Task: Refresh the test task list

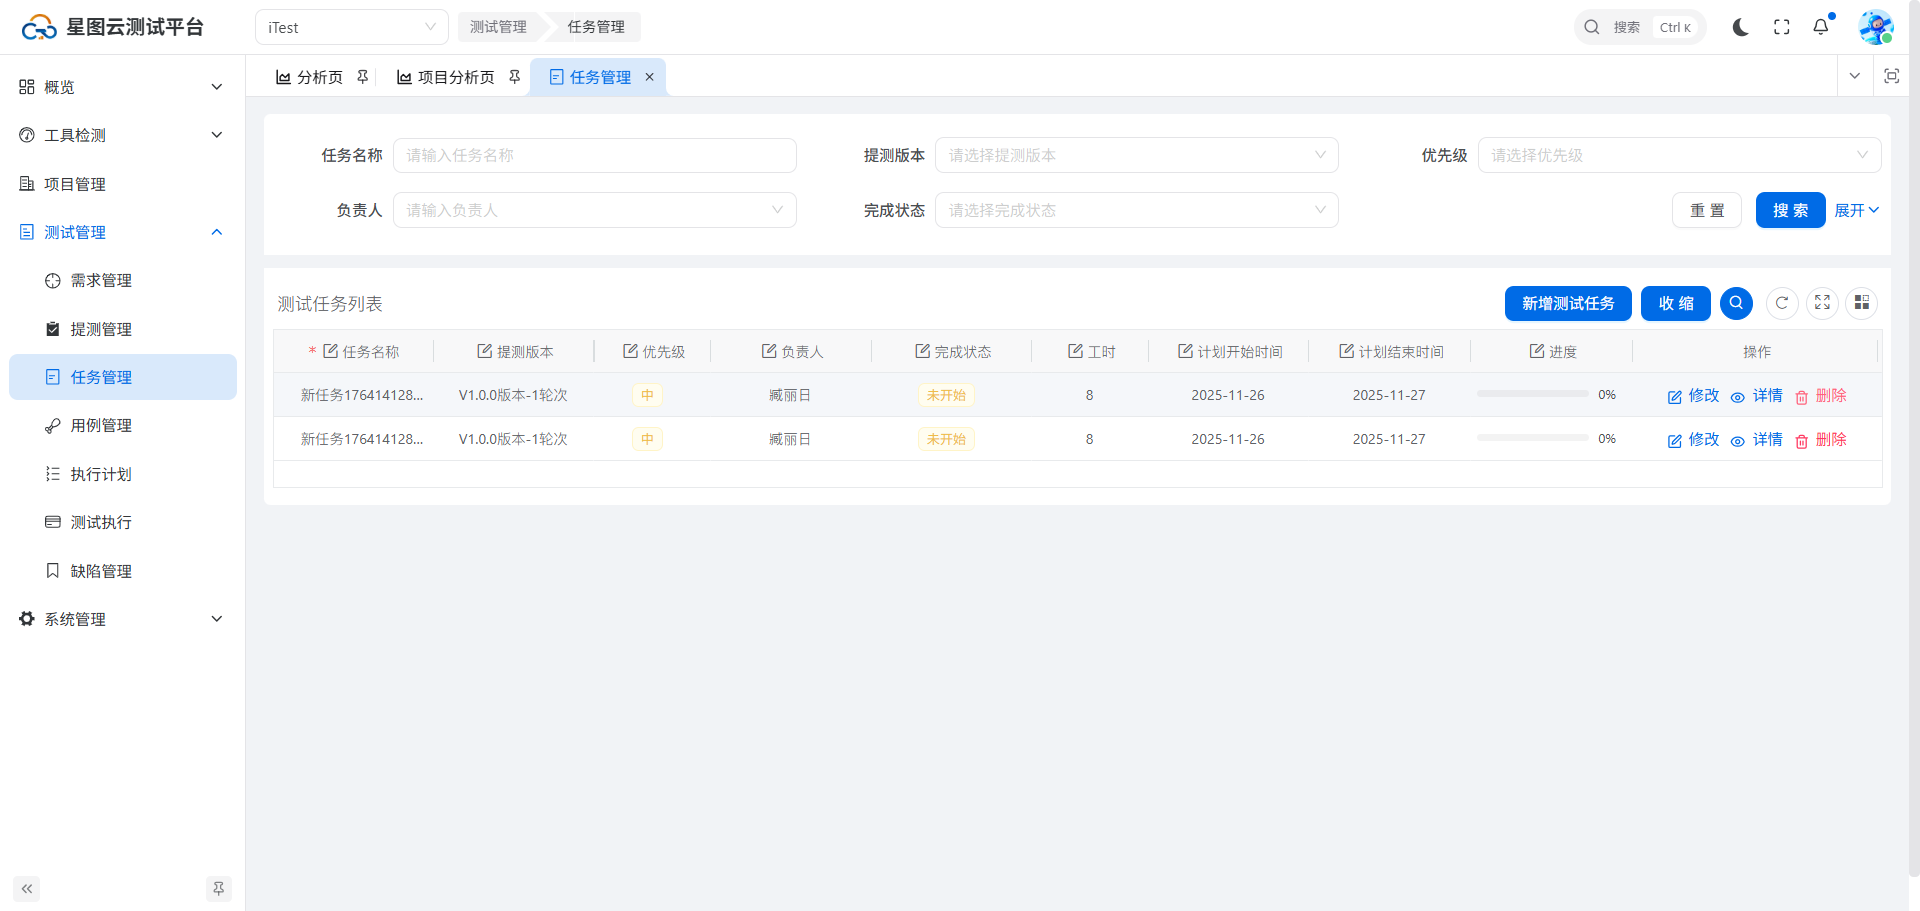Action: pos(1782,303)
